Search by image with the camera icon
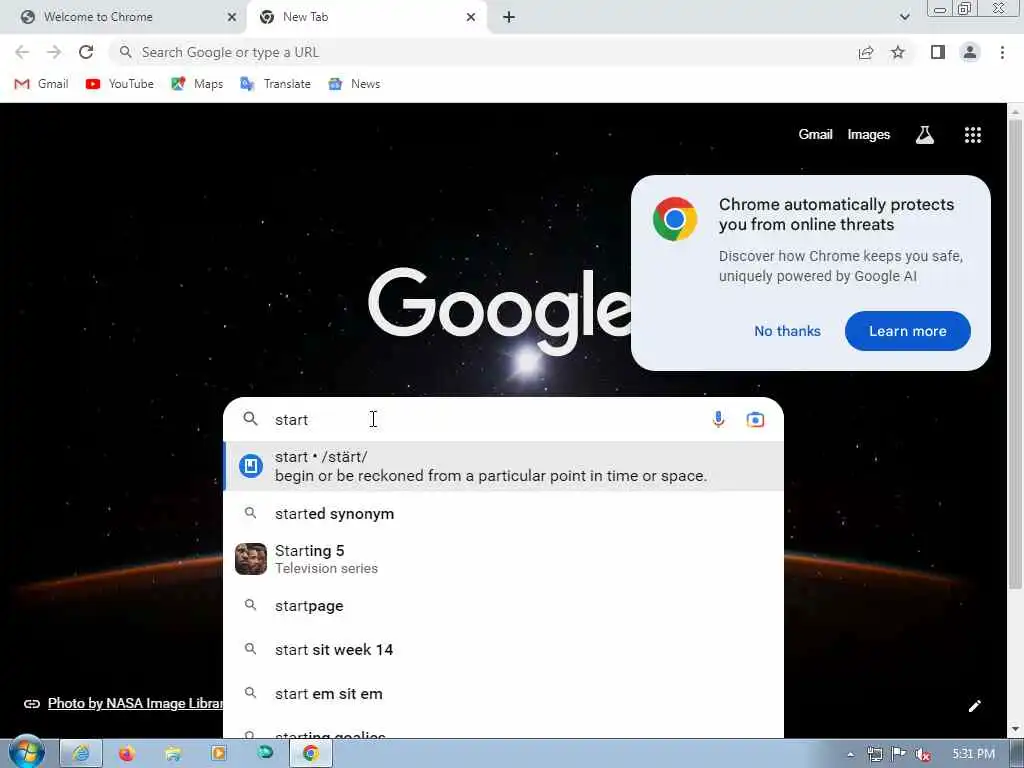 click(x=755, y=419)
